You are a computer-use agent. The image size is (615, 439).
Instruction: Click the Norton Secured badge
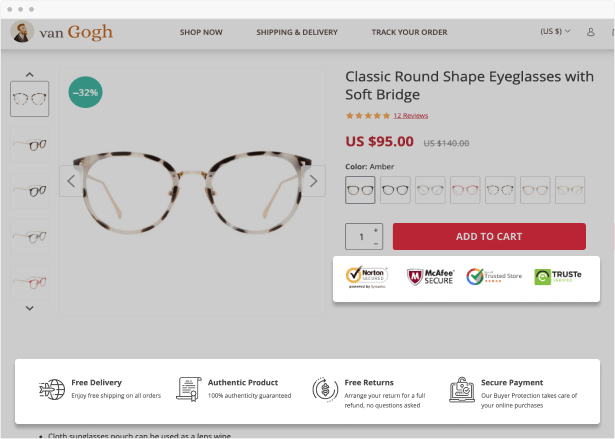pyautogui.click(x=367, y=277)
